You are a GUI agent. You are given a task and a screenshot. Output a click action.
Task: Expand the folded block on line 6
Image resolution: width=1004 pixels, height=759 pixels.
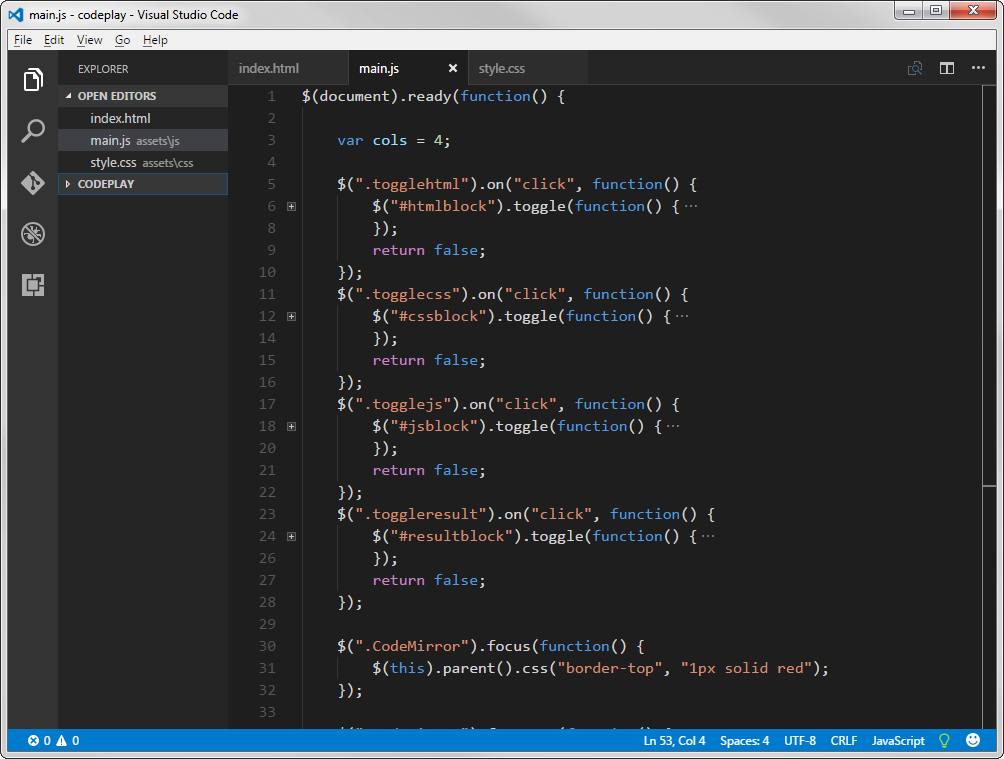tap(291, 206)
